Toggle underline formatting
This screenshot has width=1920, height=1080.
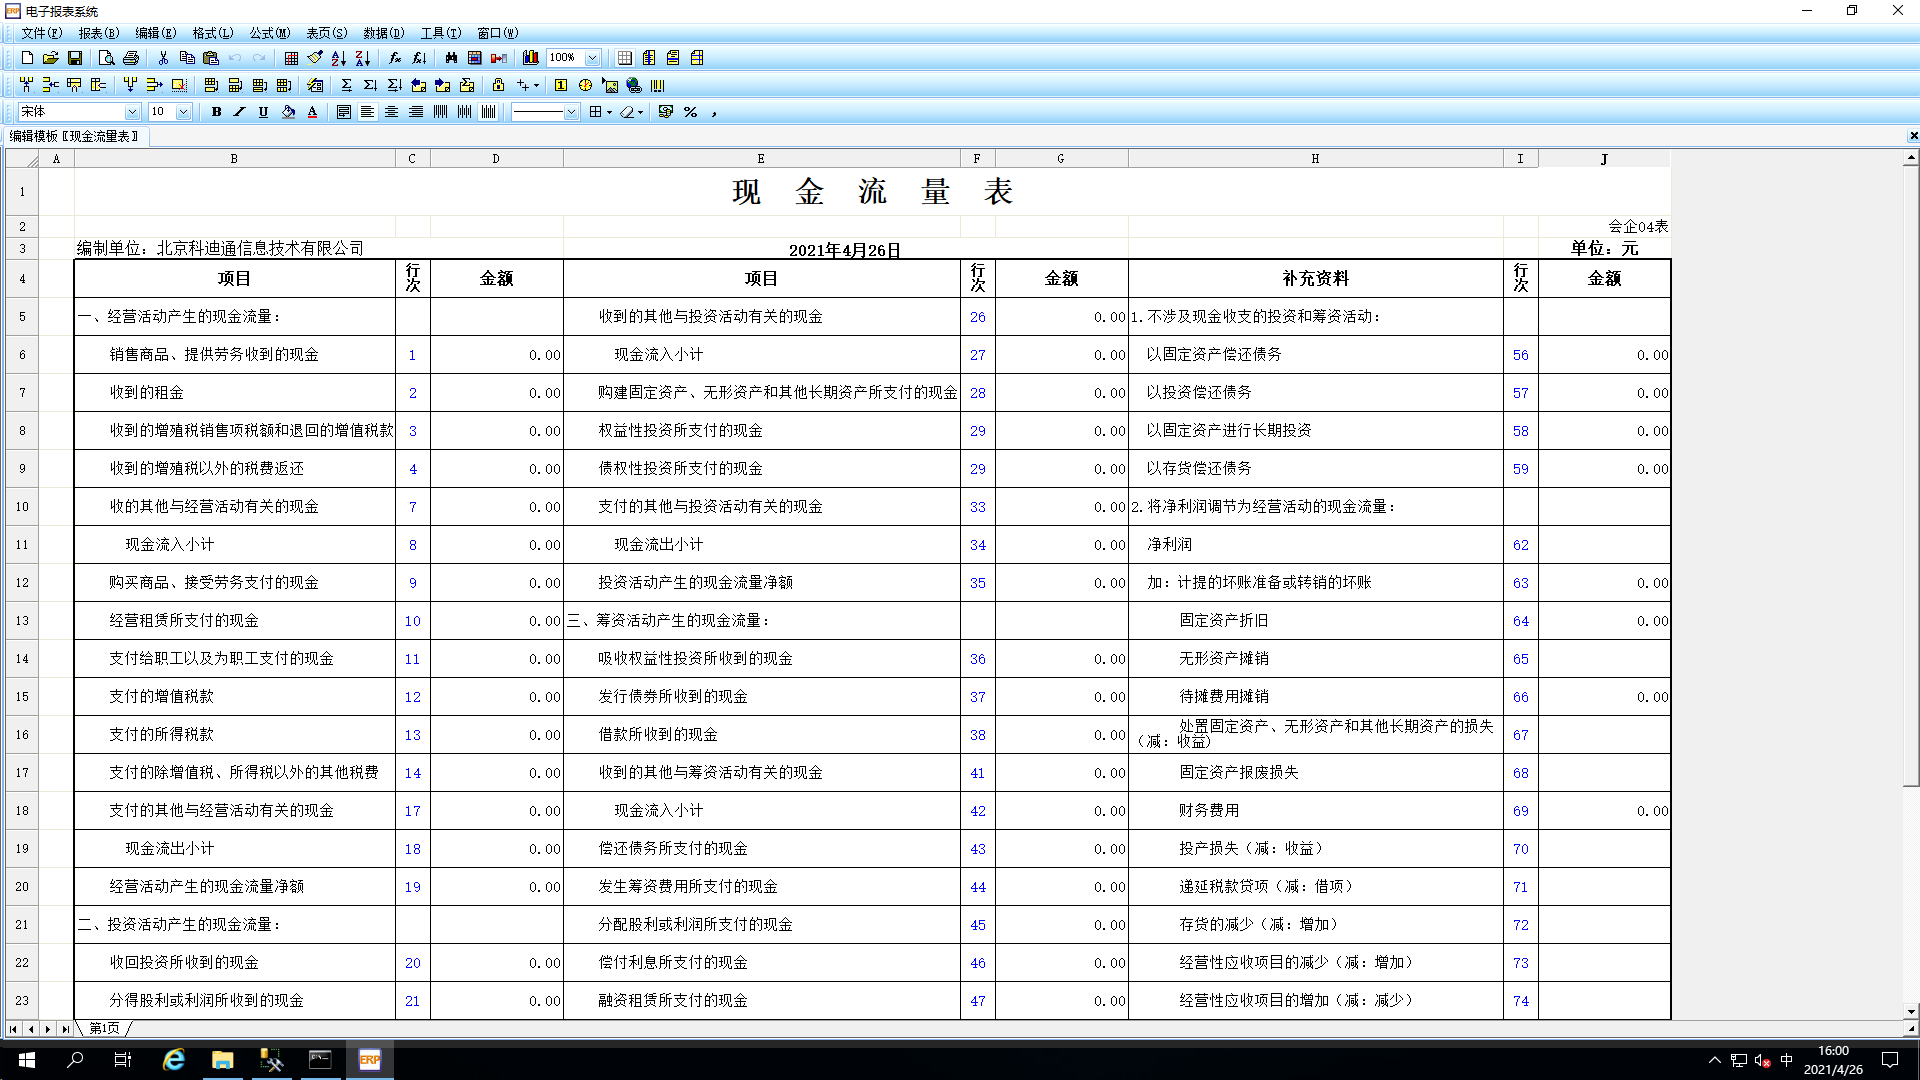[x=263, y=112]
